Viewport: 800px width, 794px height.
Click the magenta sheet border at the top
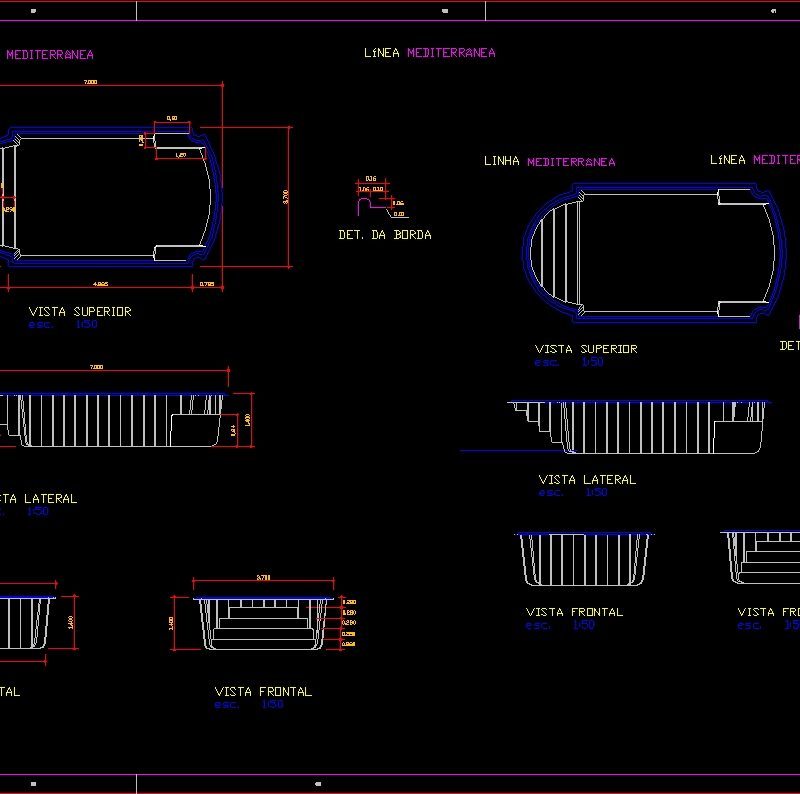[x=400, y=13]
